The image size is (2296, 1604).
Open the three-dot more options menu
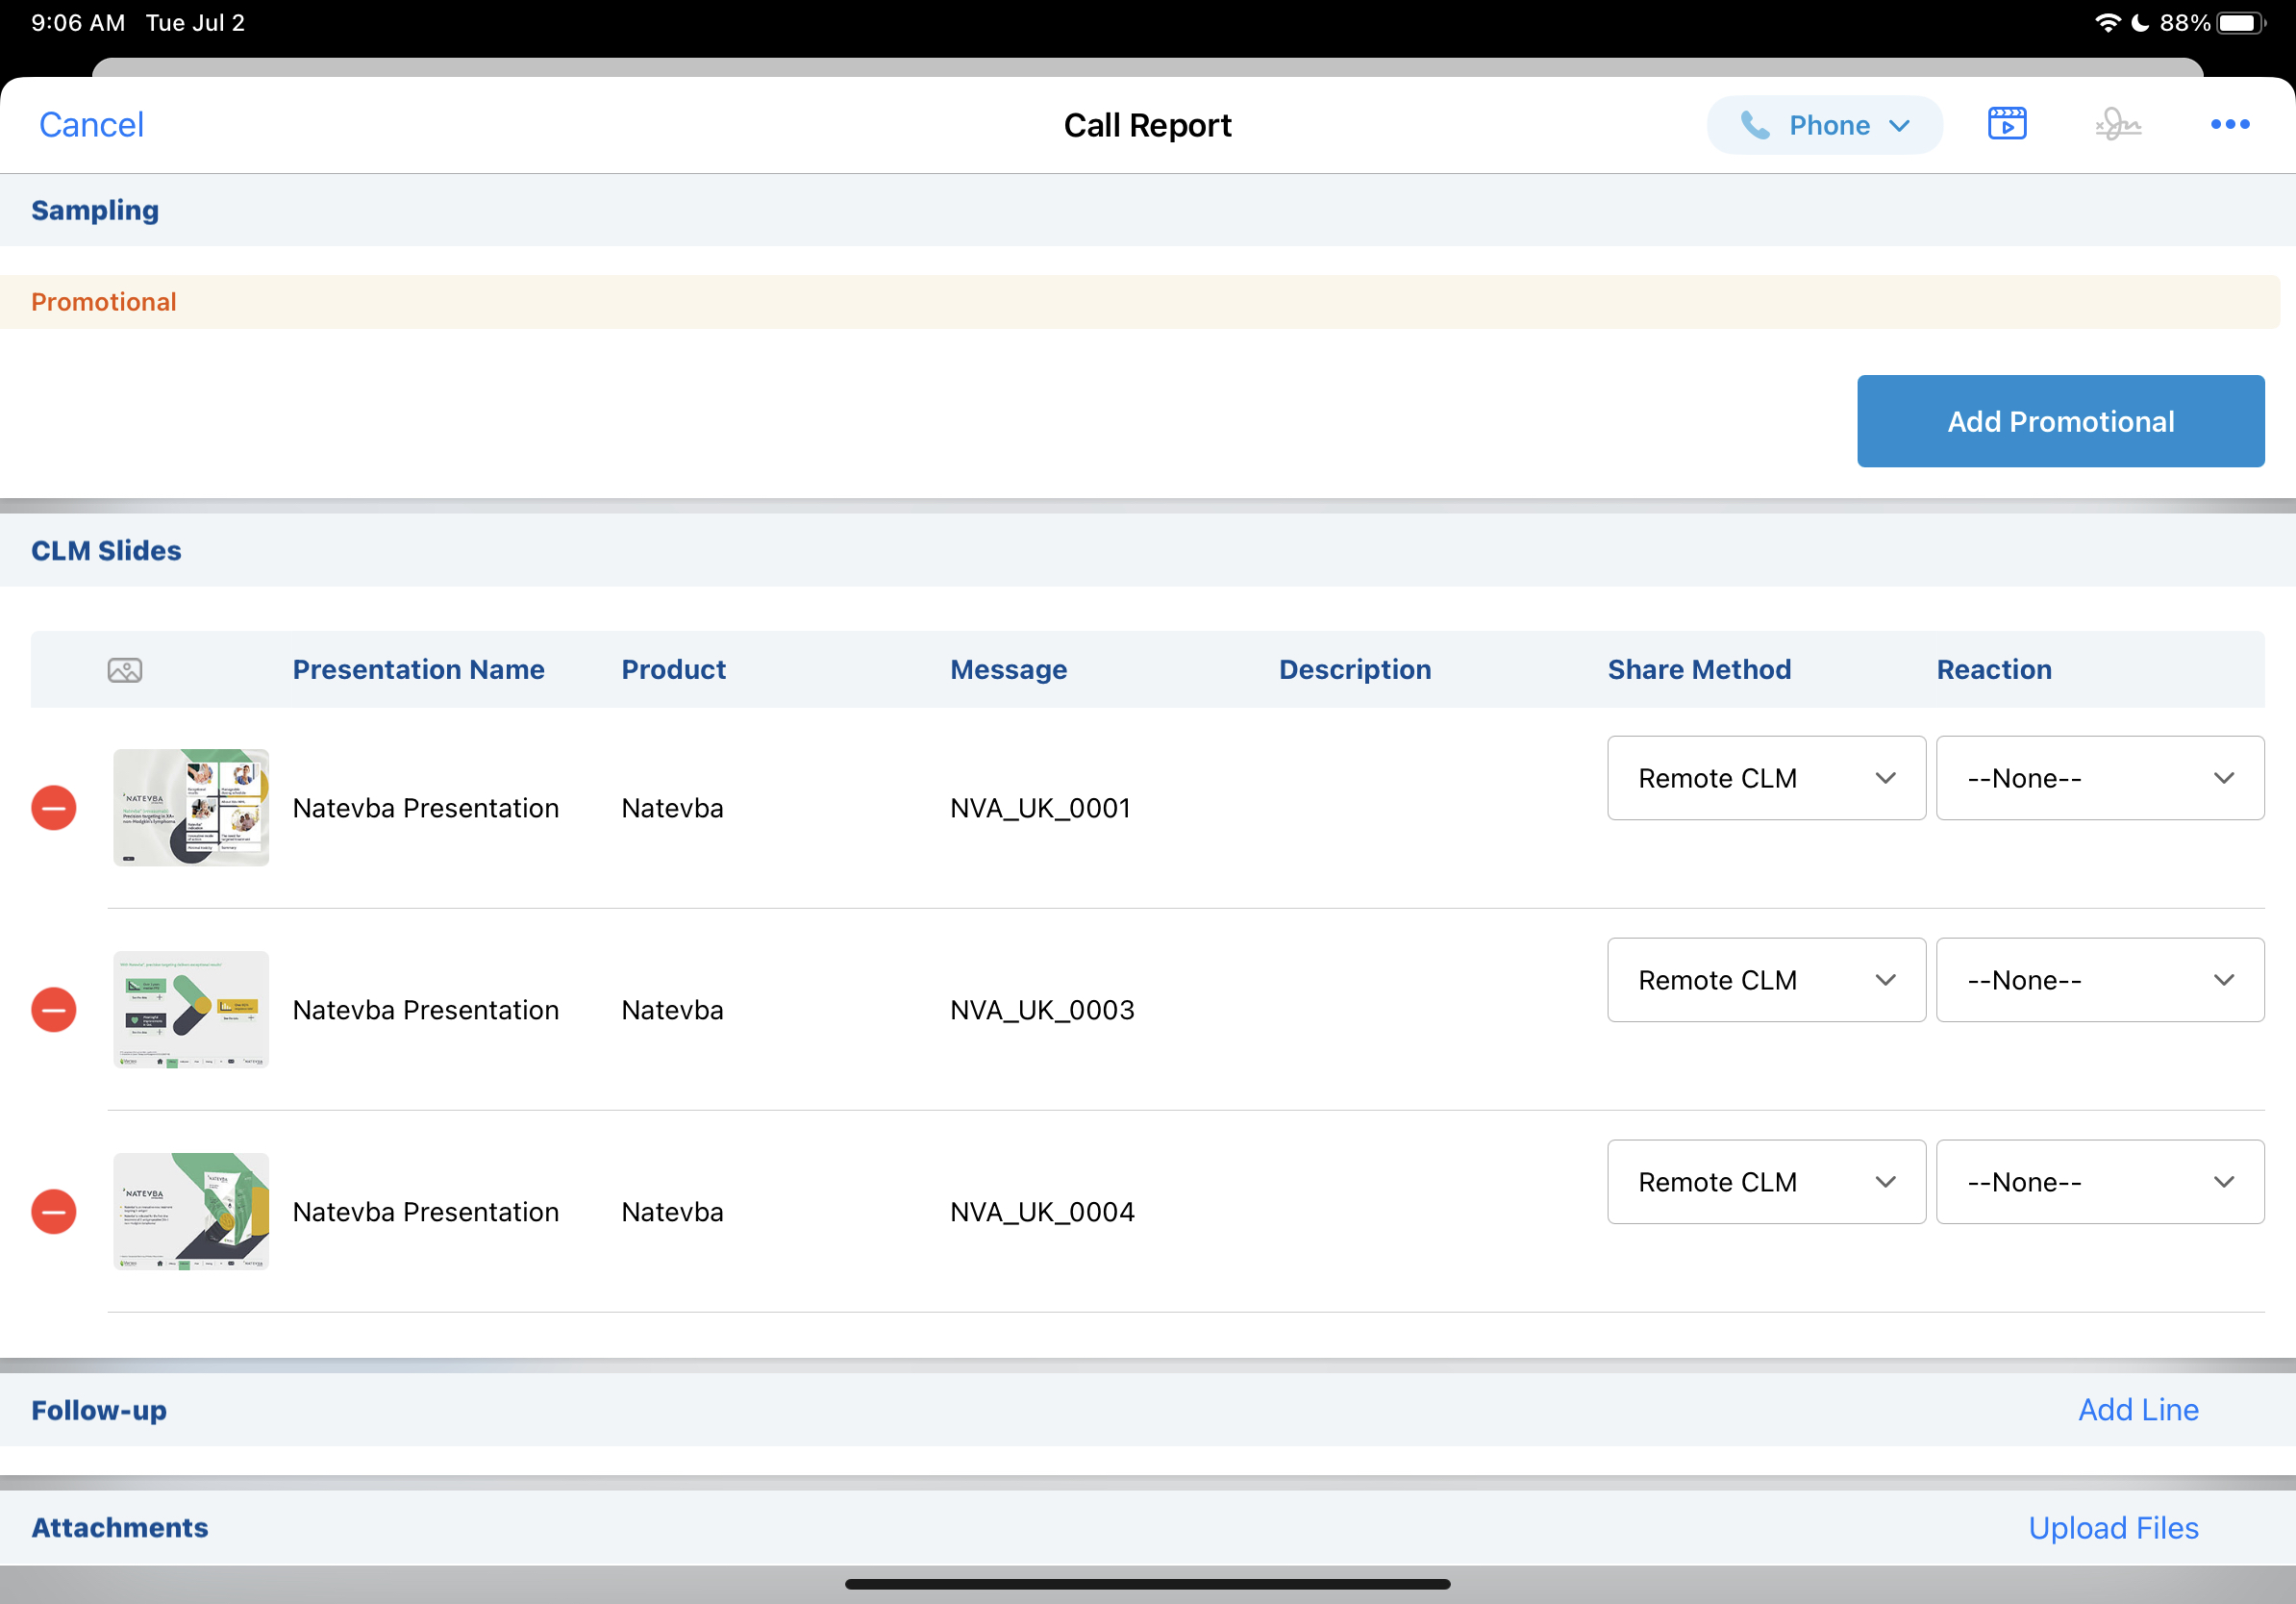pyautogui.click(x=2229, y=124)
